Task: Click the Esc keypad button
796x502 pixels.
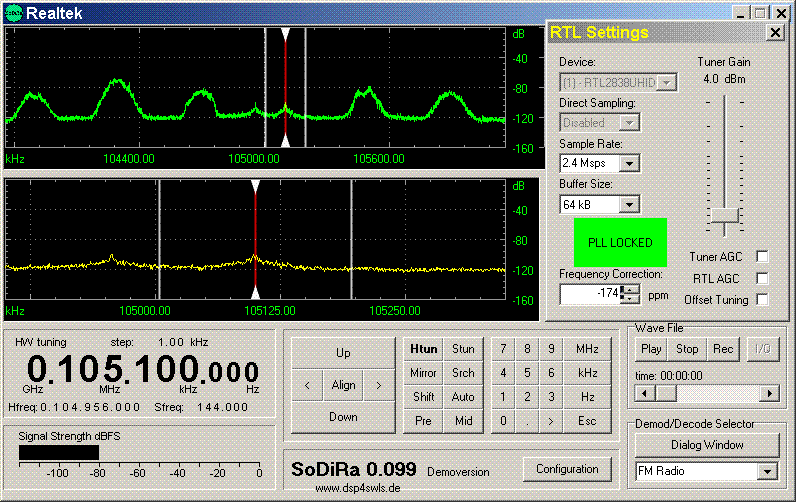Action: click(x=587, y=421)
